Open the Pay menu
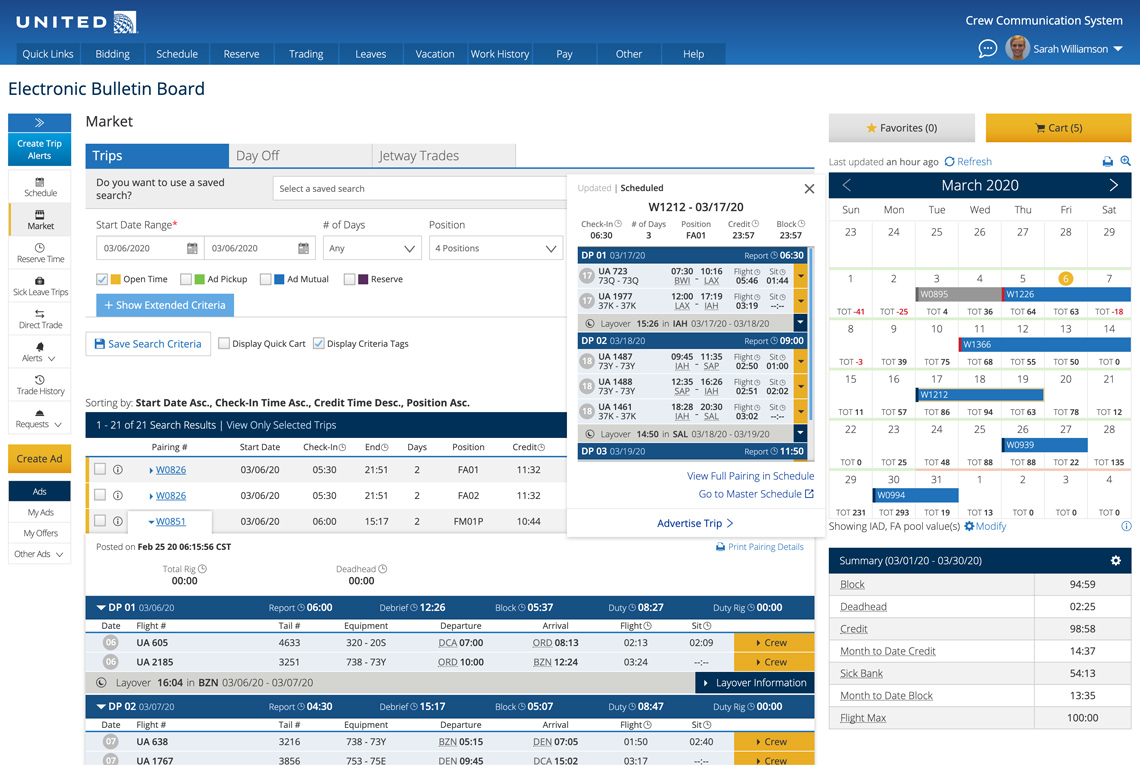1140x765 pixels. [564, 54]
